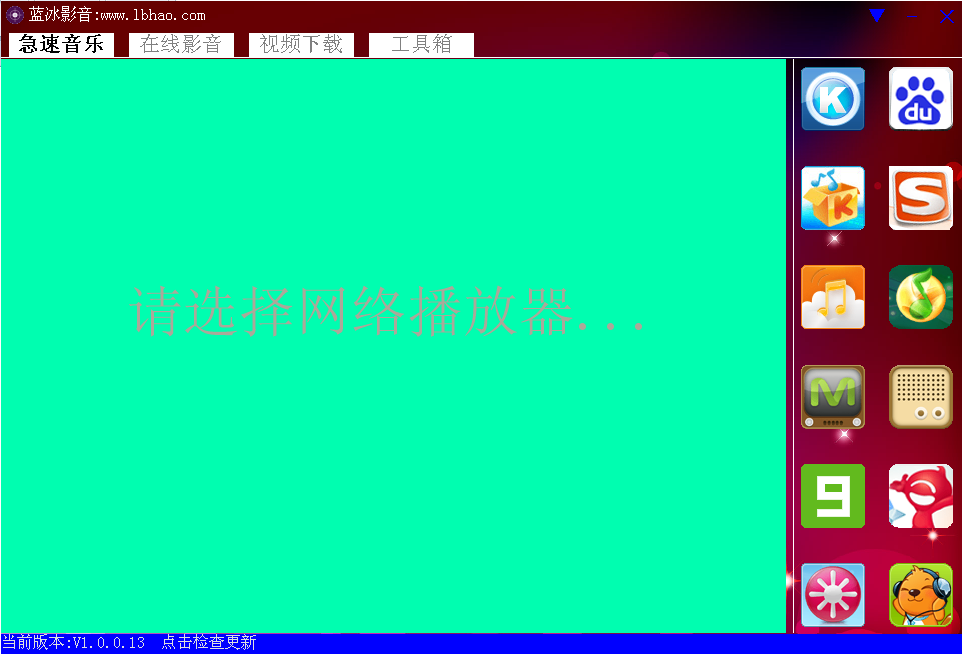Click the title text 蓝冰影音:www.lbhao.com
This screenshot has width=962, height=654.
click(117, 15)
